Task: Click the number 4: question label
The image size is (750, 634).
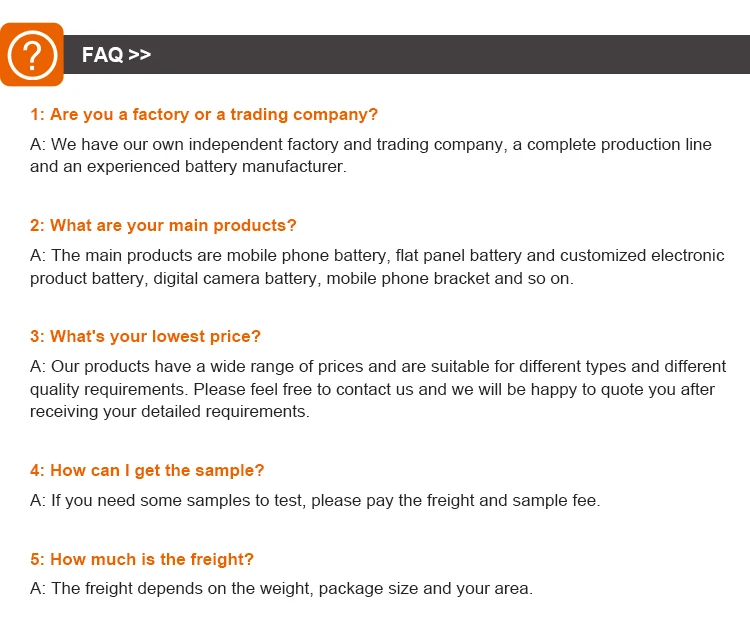Action: [x=37, y=470]
